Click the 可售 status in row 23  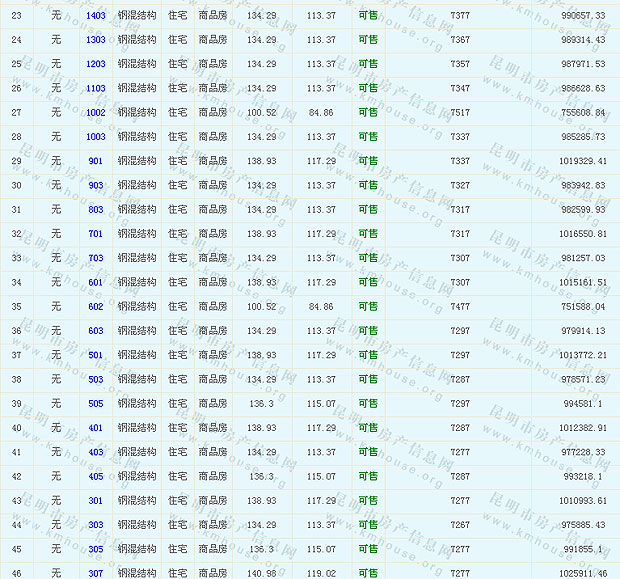tap(368, 16)
